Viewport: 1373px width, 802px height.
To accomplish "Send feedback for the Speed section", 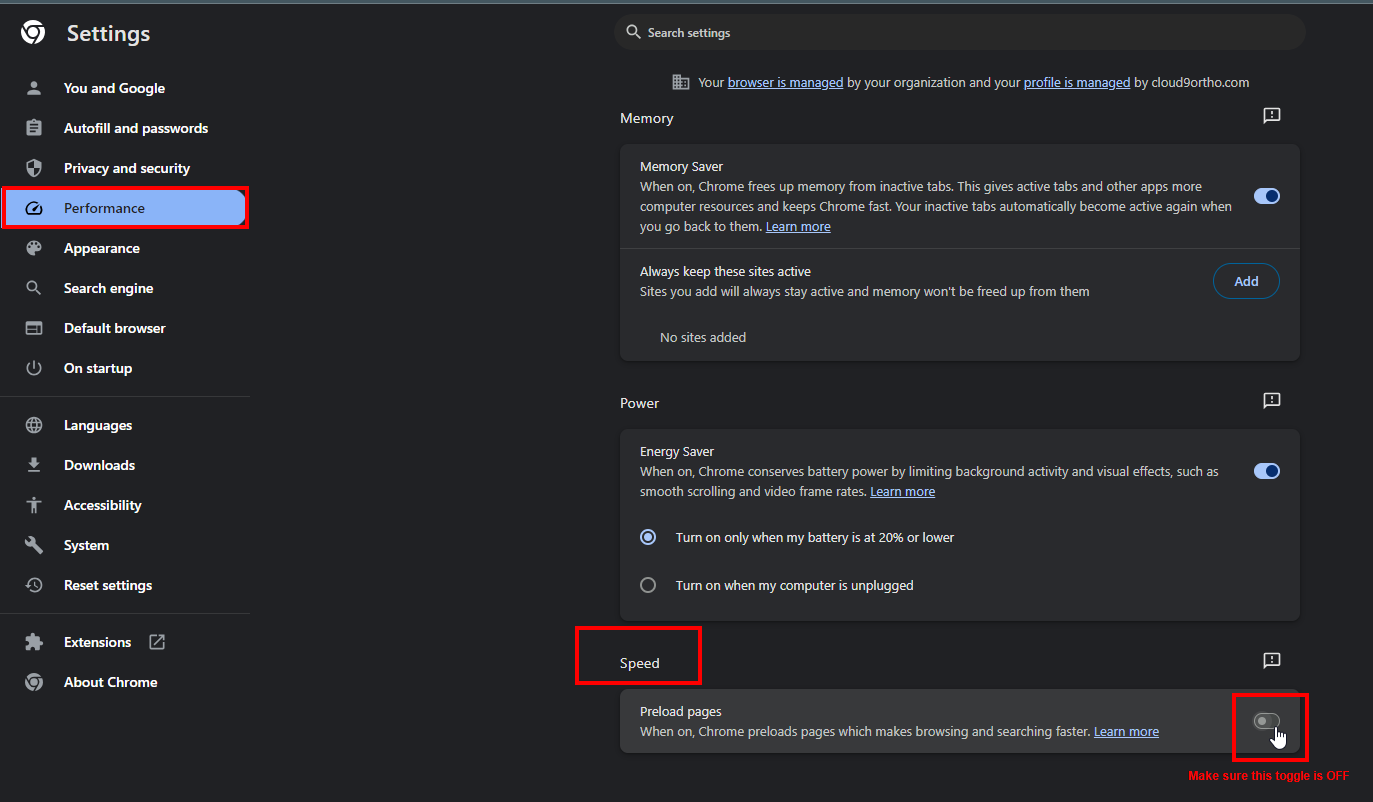I will click(x=1272, y=661).
